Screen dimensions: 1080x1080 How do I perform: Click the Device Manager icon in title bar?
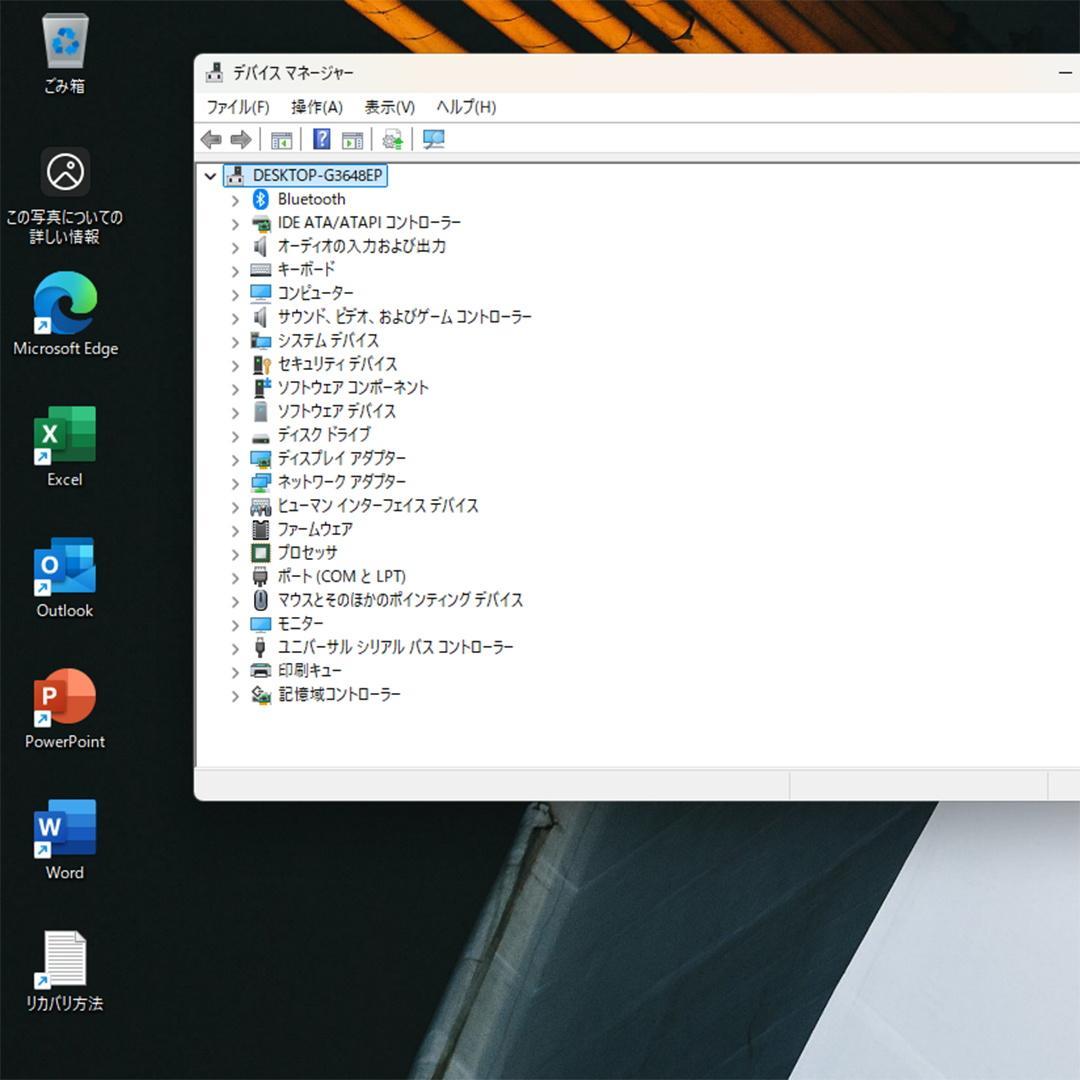(215, 71)
